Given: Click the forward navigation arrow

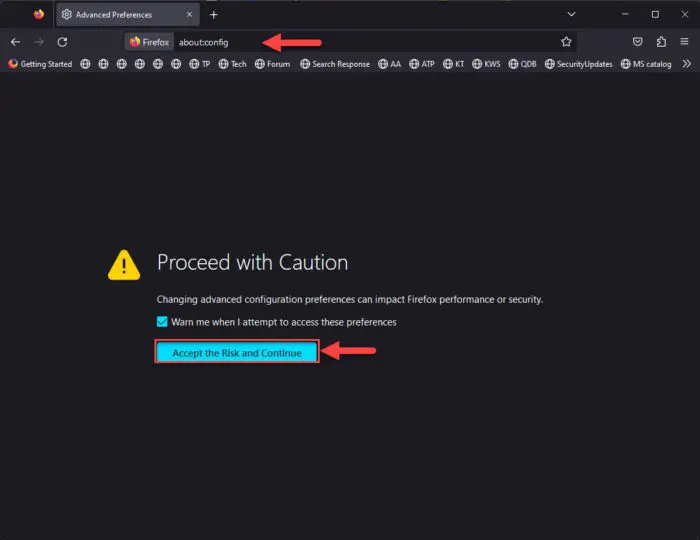Looking at the screenshot, I should point(39,42).
